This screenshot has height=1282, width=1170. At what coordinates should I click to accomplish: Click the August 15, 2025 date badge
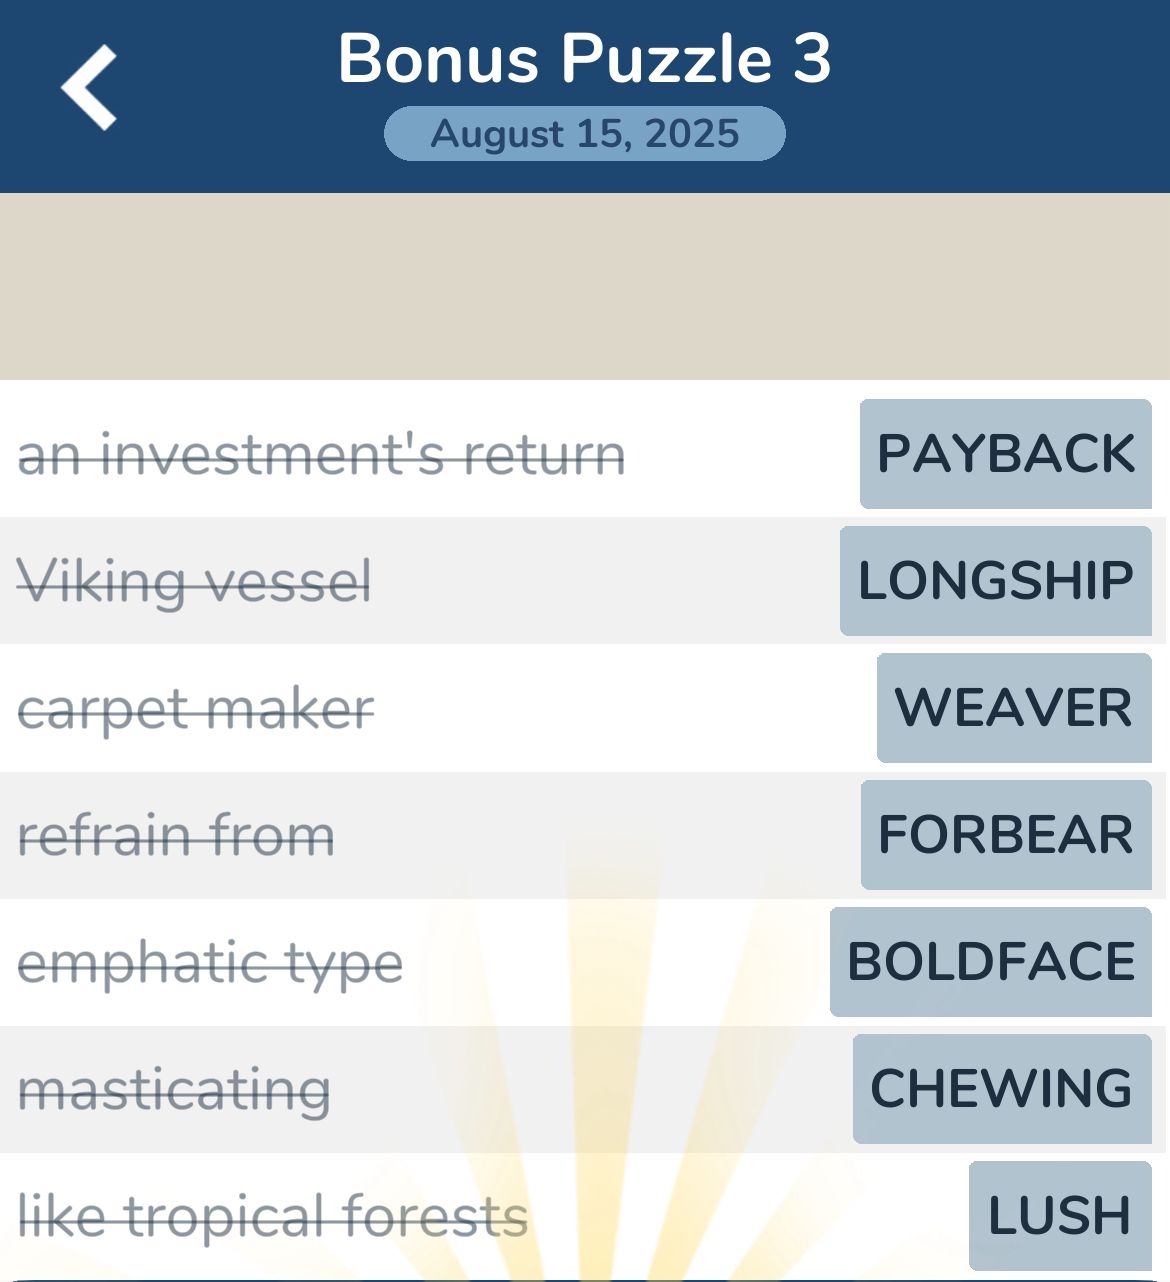coord(585,134)
